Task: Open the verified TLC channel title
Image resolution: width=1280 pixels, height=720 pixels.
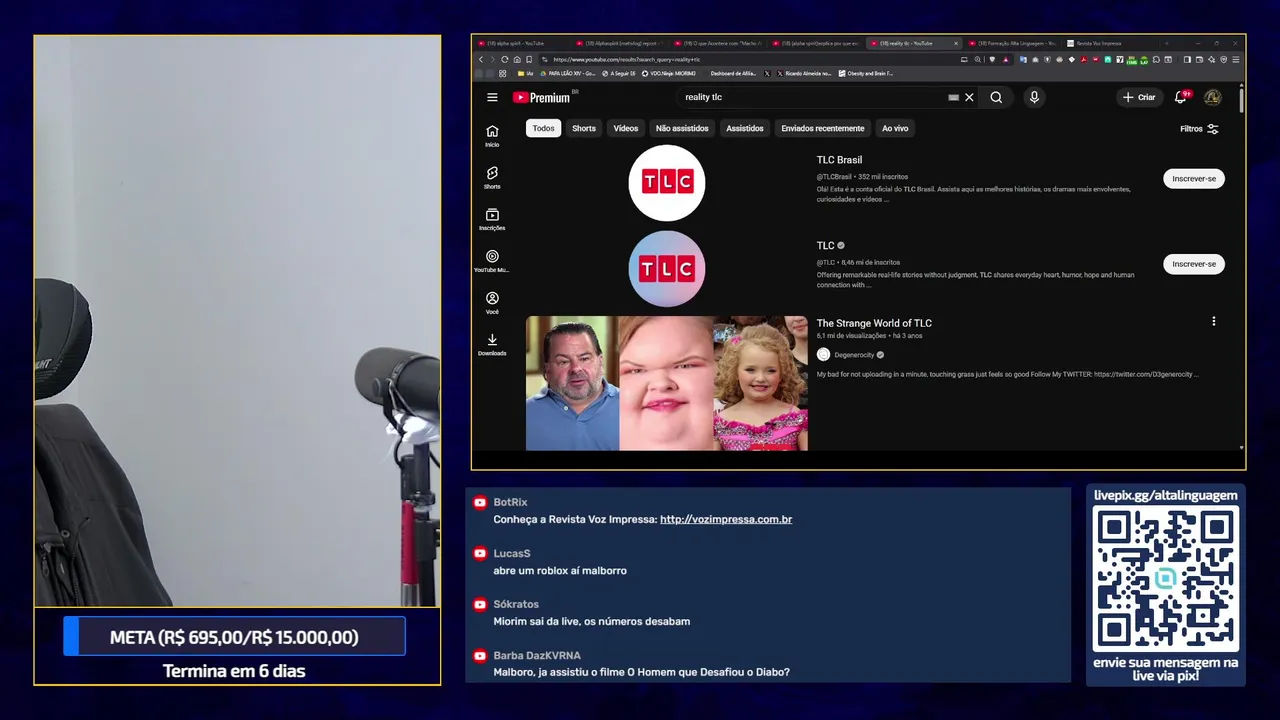Action: point(825,245)
